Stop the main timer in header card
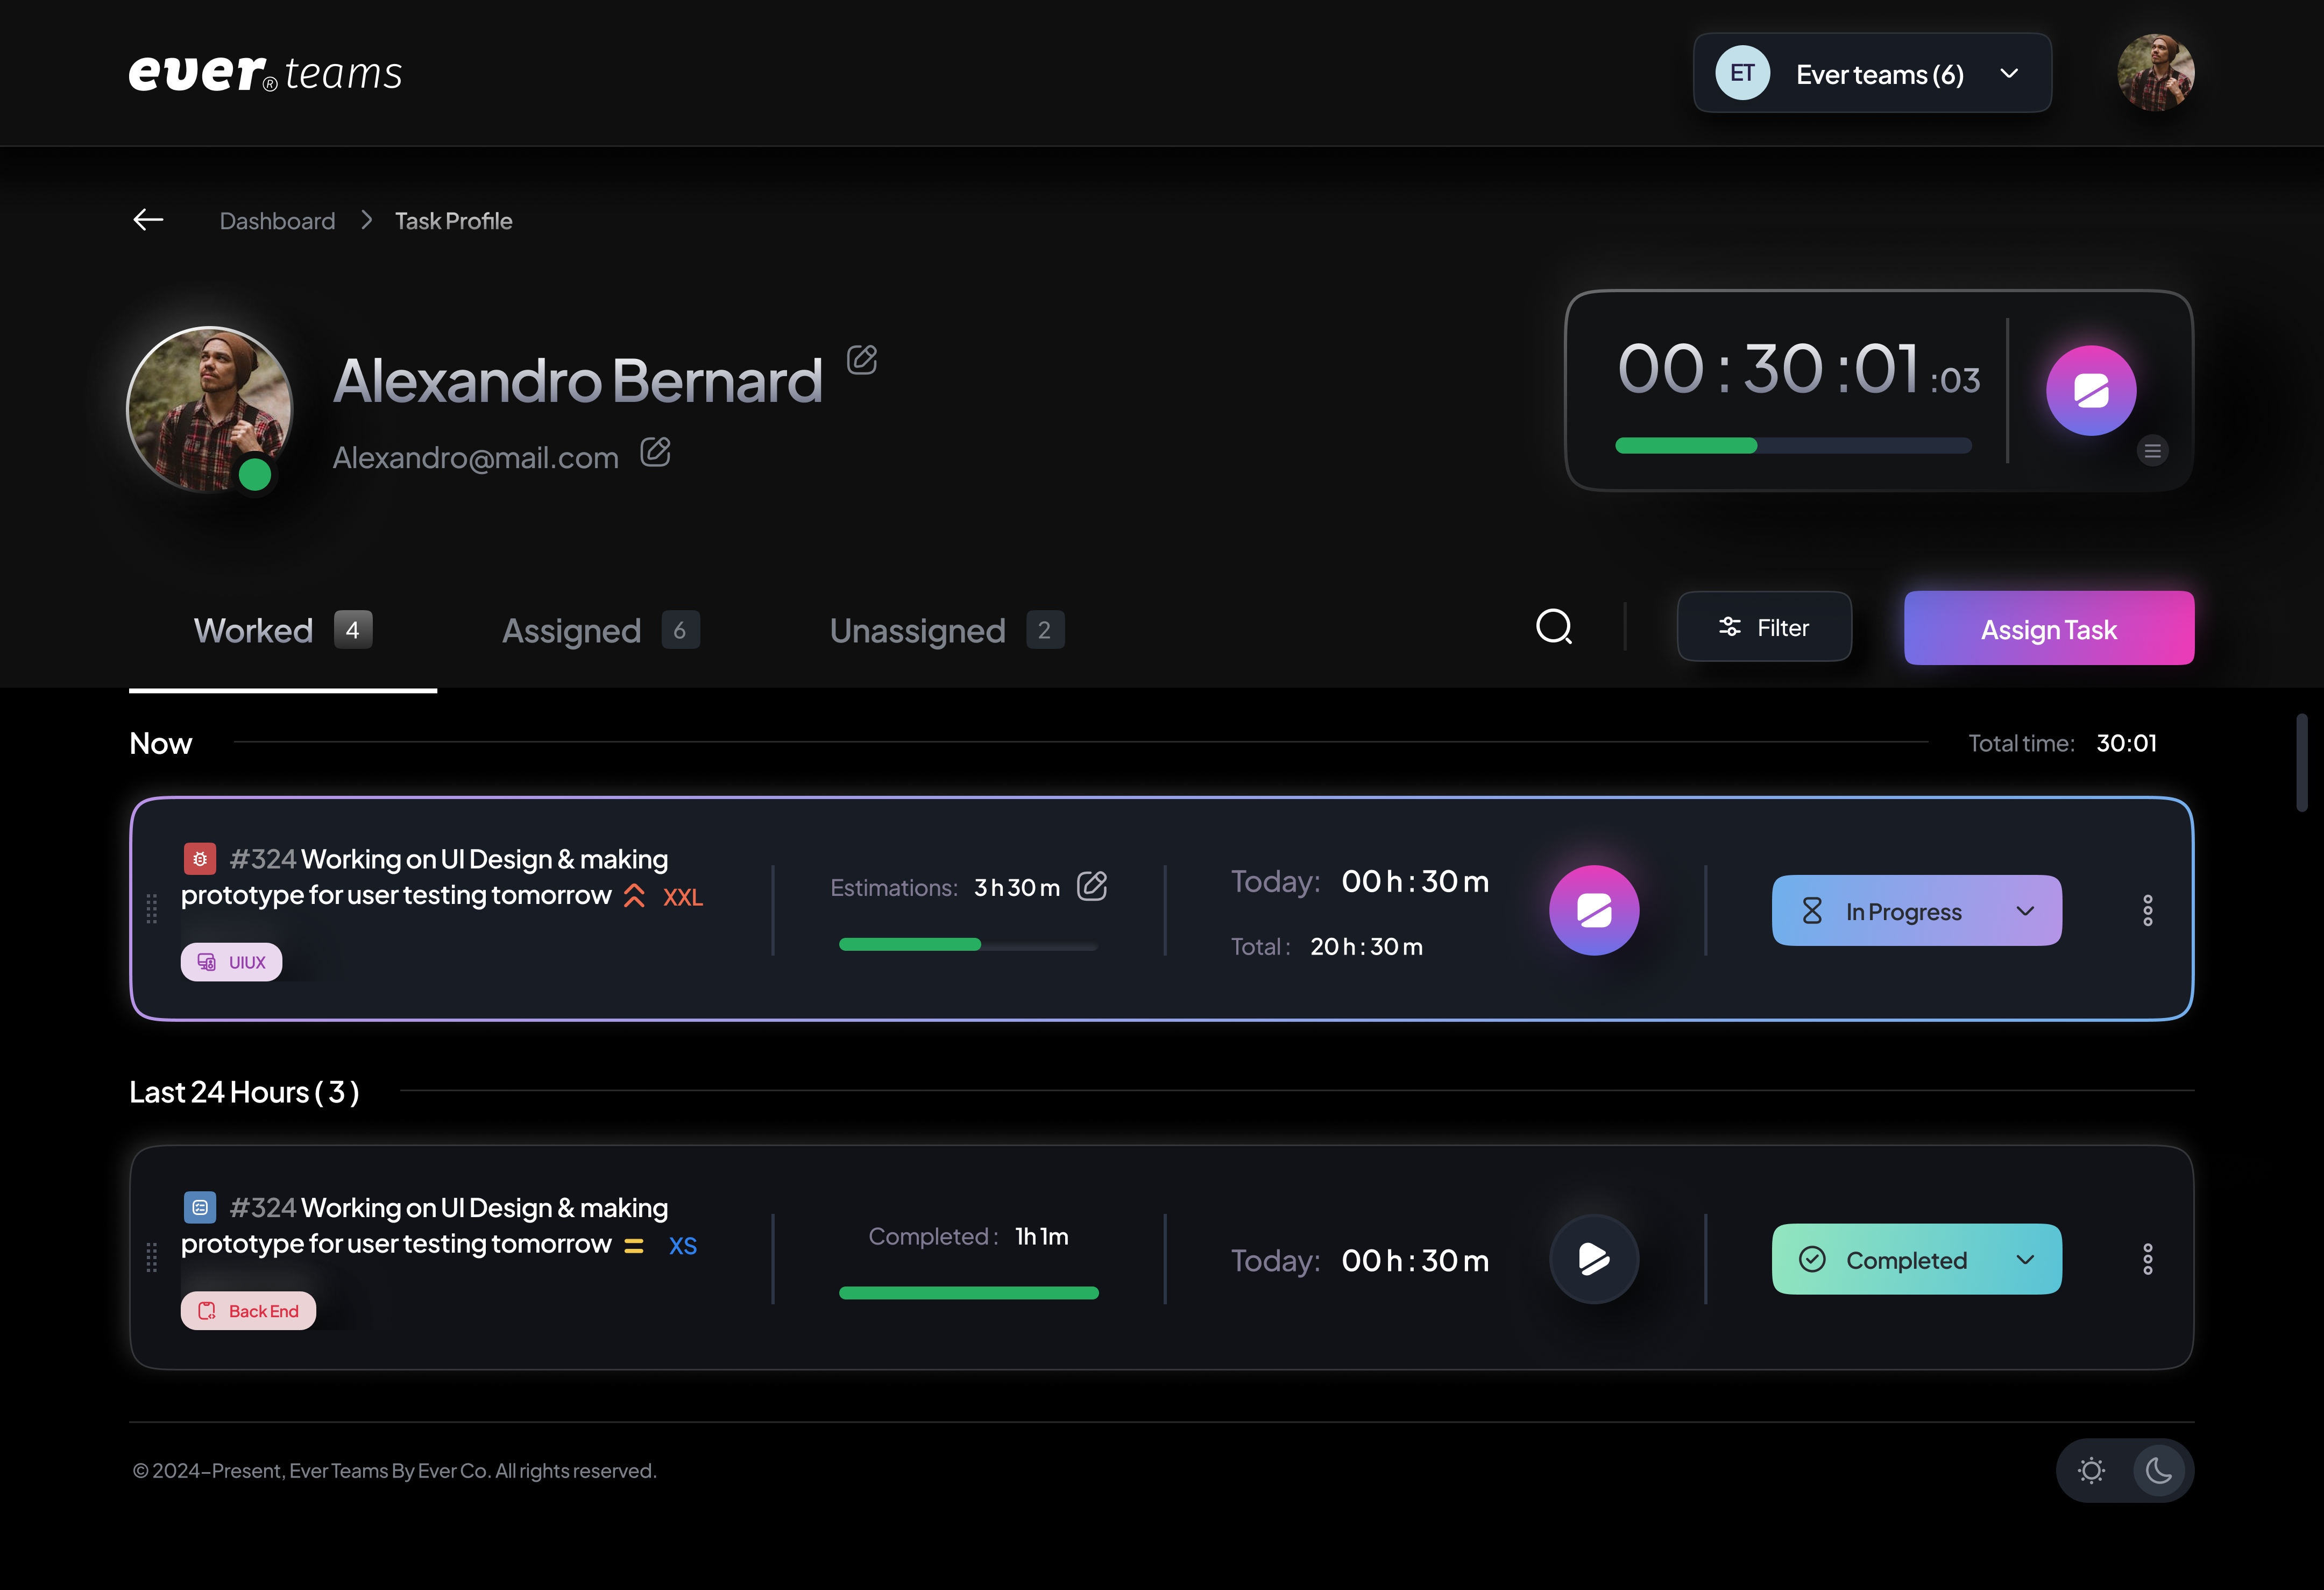This screenshot has width=2324, height=1590. point(2090,391)
